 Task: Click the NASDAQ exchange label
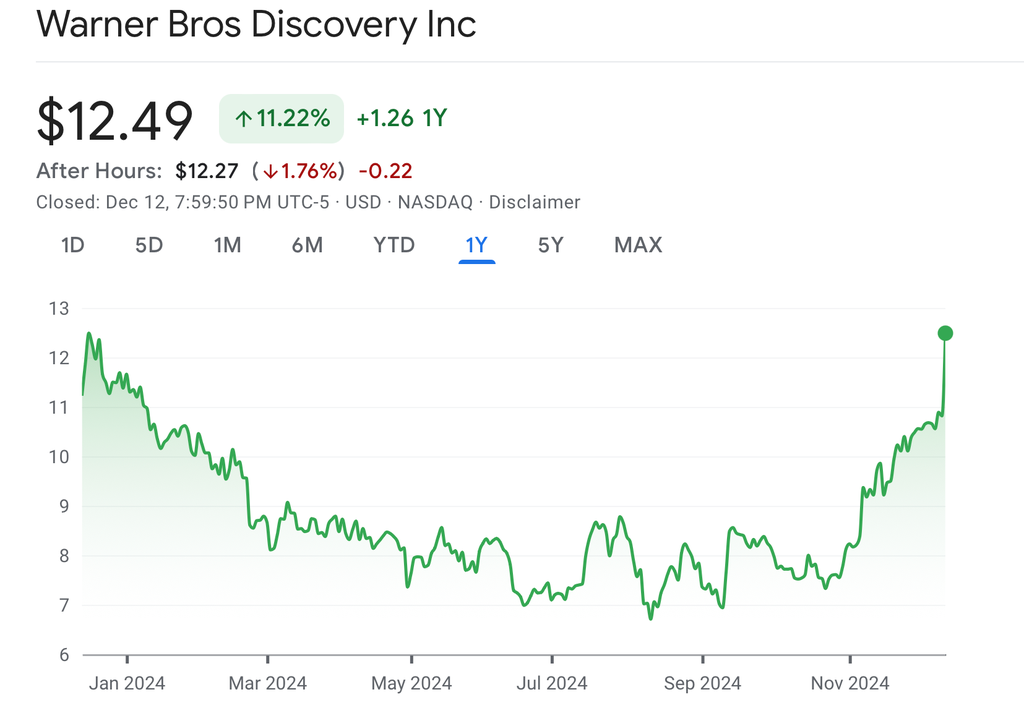click(x=435, y=202)
